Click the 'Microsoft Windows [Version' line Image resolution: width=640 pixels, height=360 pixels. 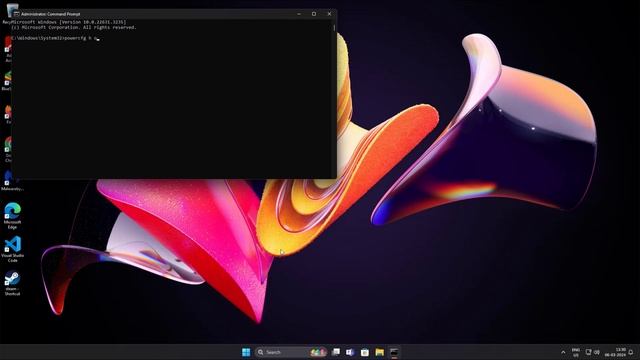coord(69,22)
